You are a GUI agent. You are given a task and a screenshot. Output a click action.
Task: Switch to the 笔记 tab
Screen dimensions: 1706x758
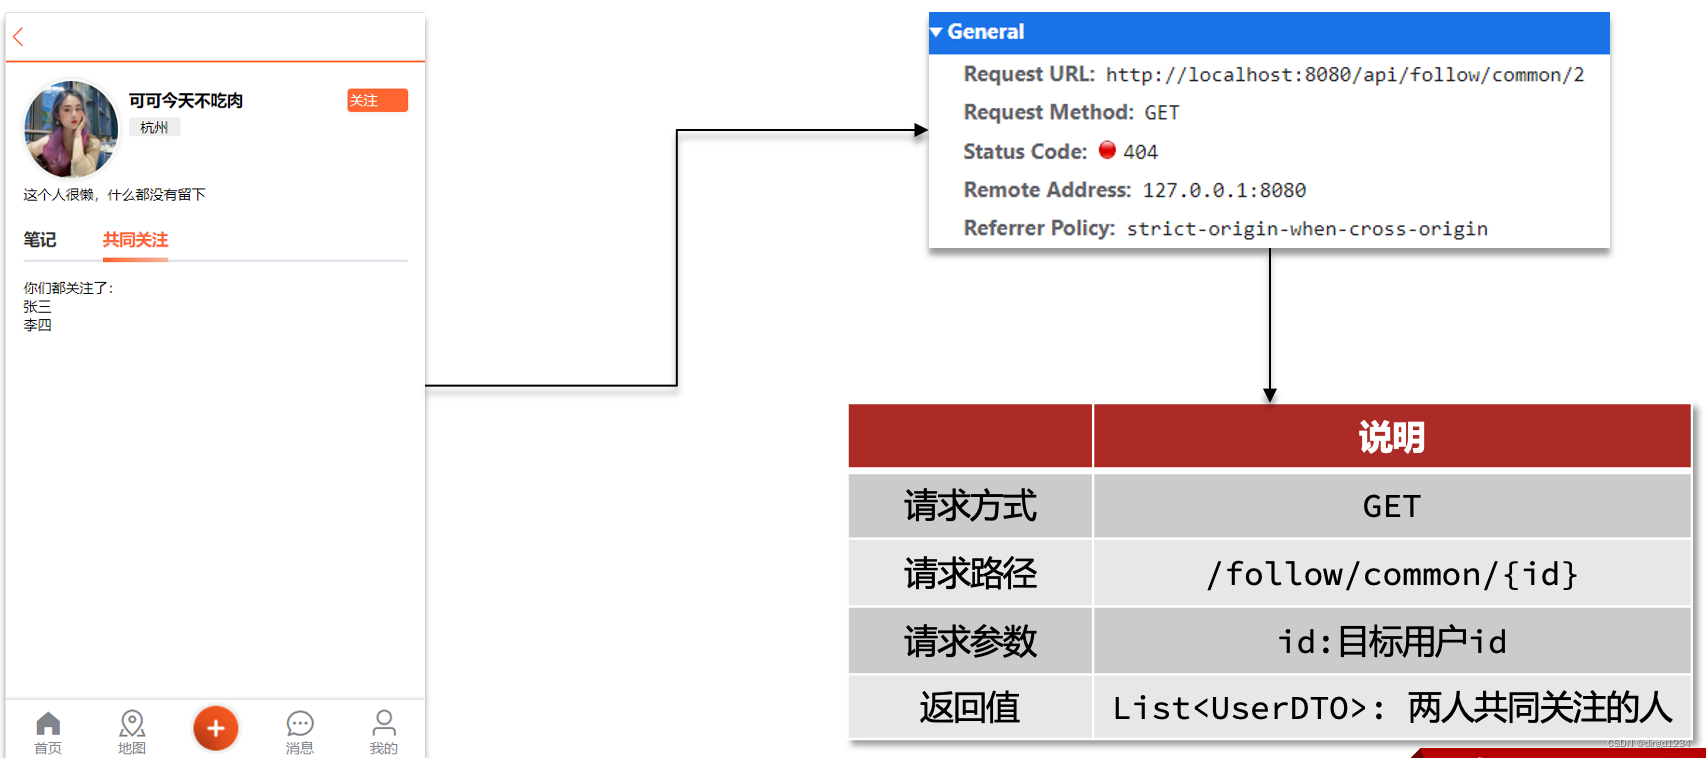40,240
